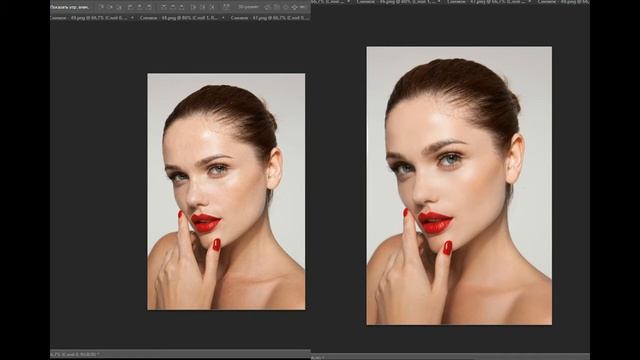Click Align vertical centers icon

click(111, 7)
